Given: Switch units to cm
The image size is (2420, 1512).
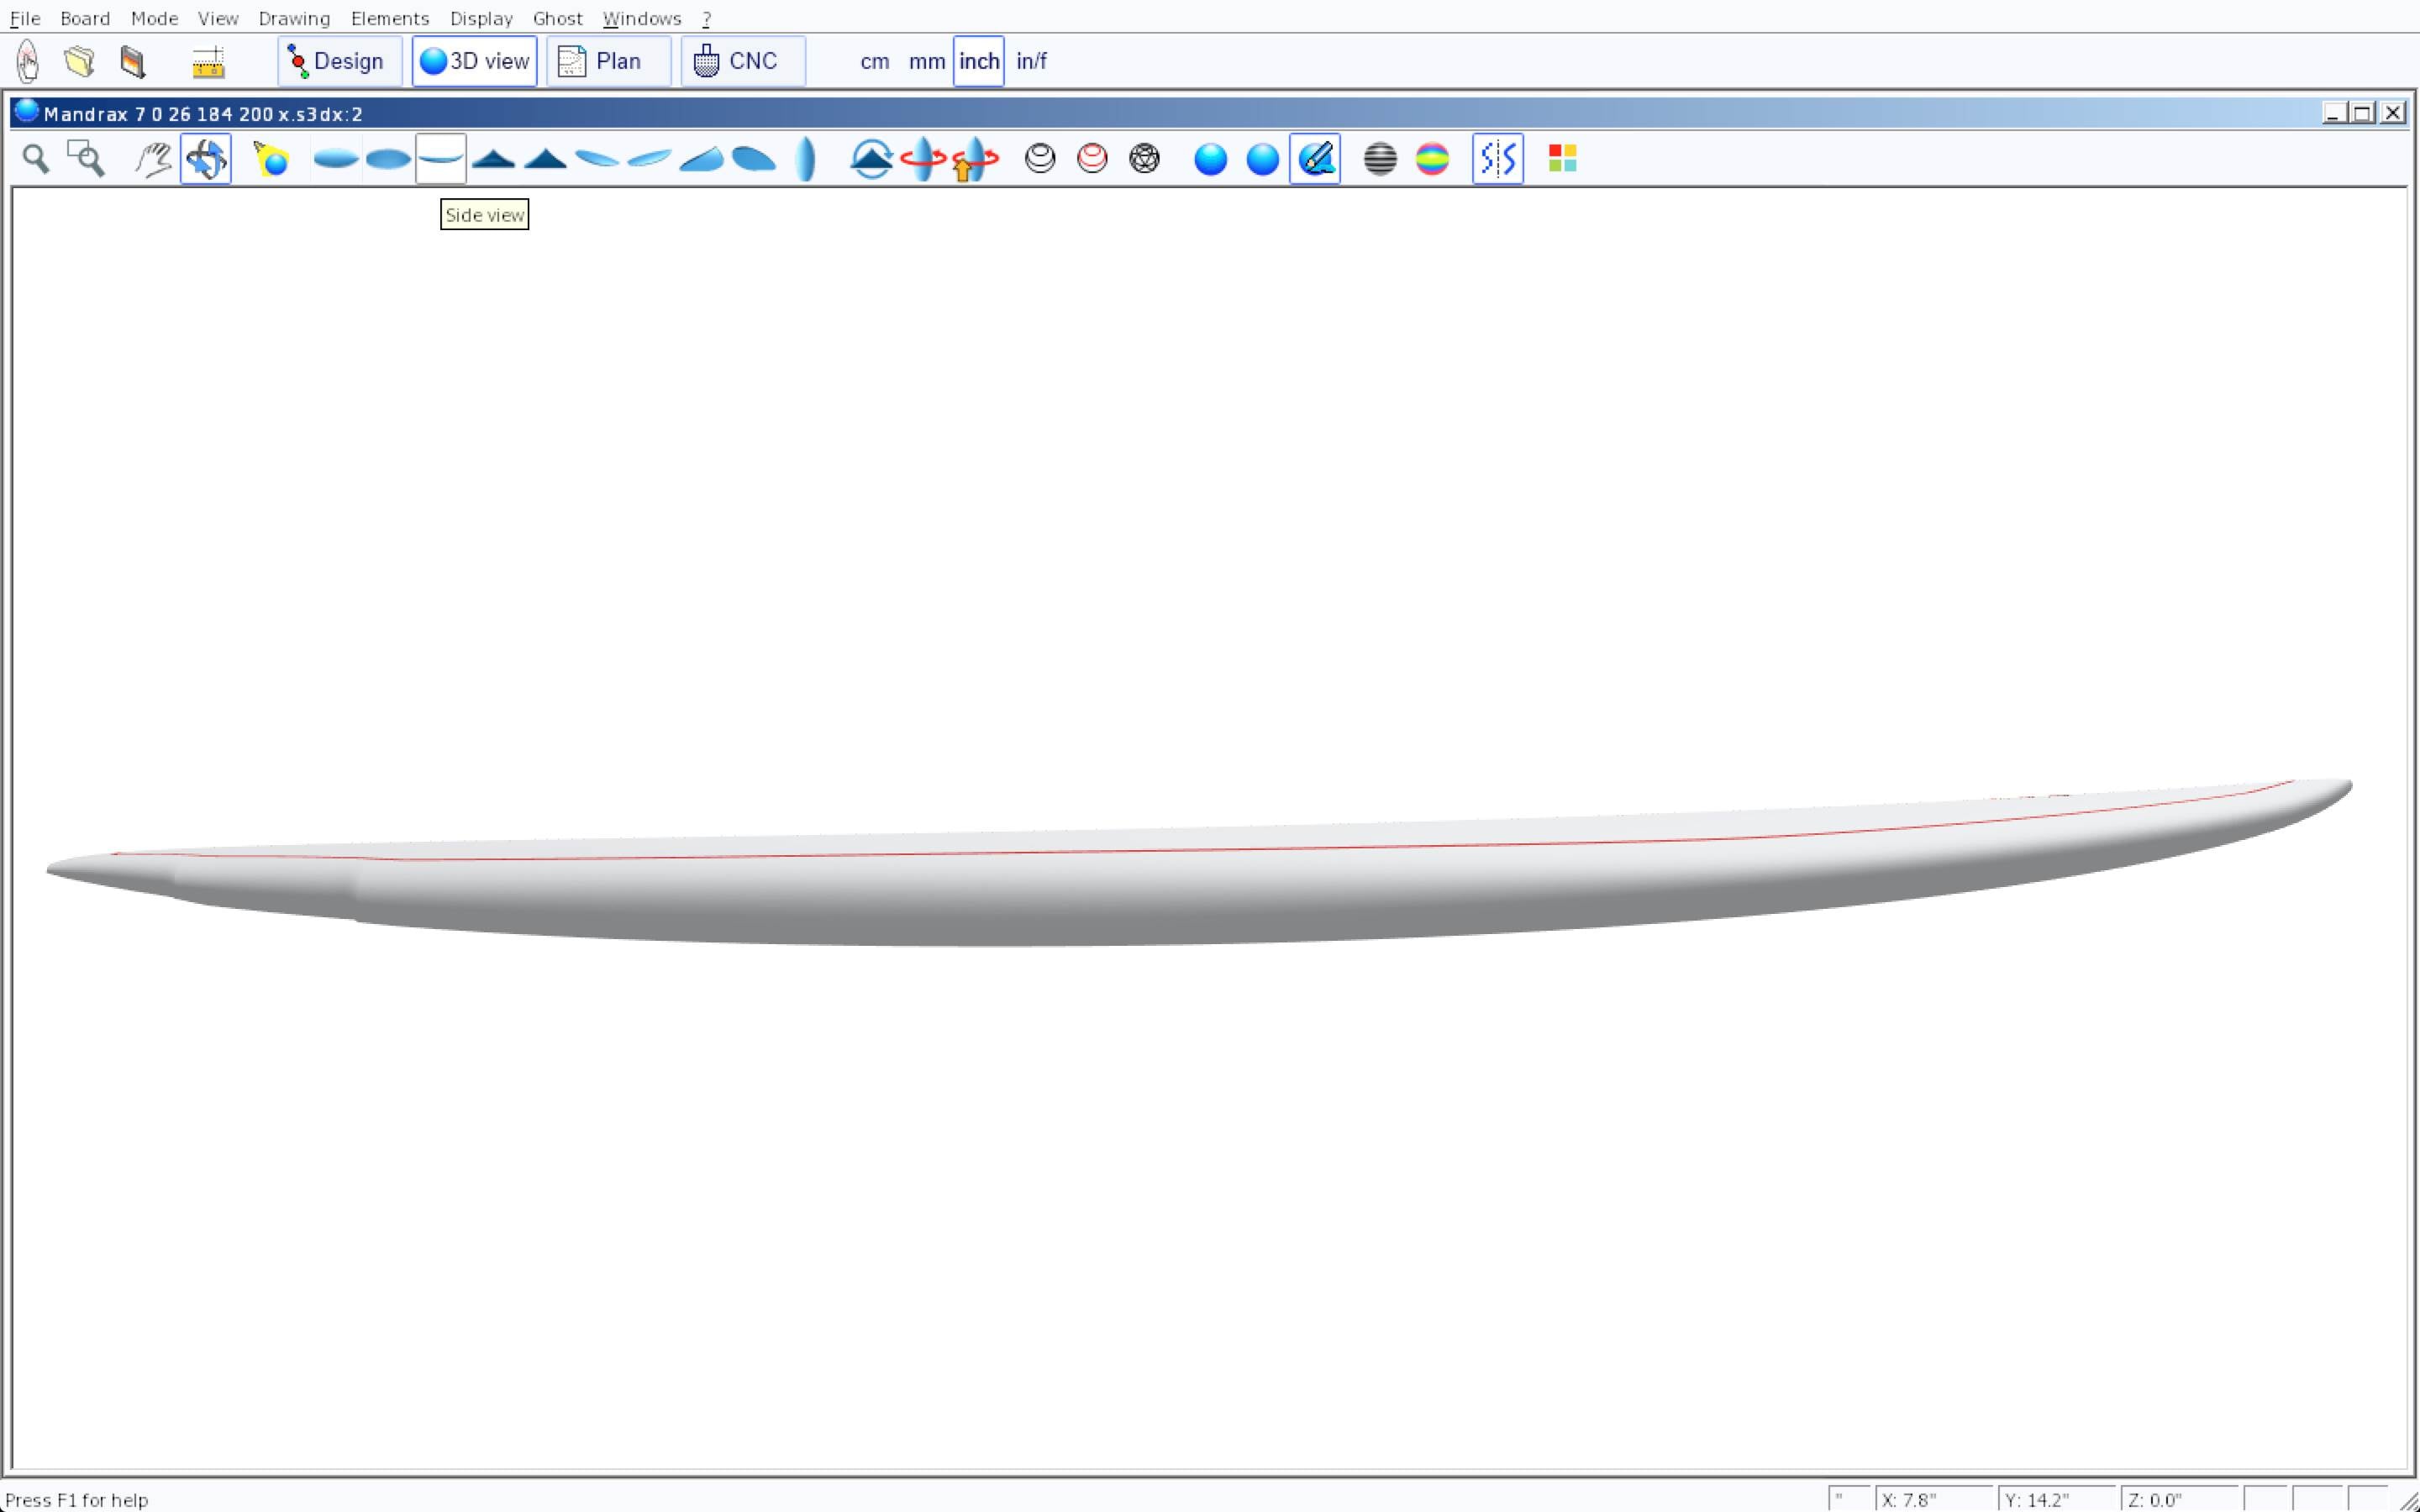Looking at the screenshot, I should click(875, 61).
